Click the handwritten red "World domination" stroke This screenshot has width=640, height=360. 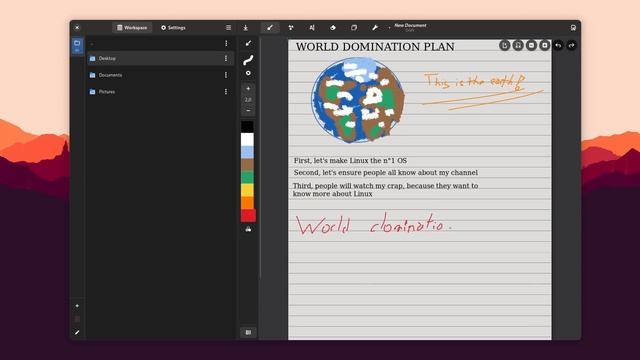coord(373,224)
